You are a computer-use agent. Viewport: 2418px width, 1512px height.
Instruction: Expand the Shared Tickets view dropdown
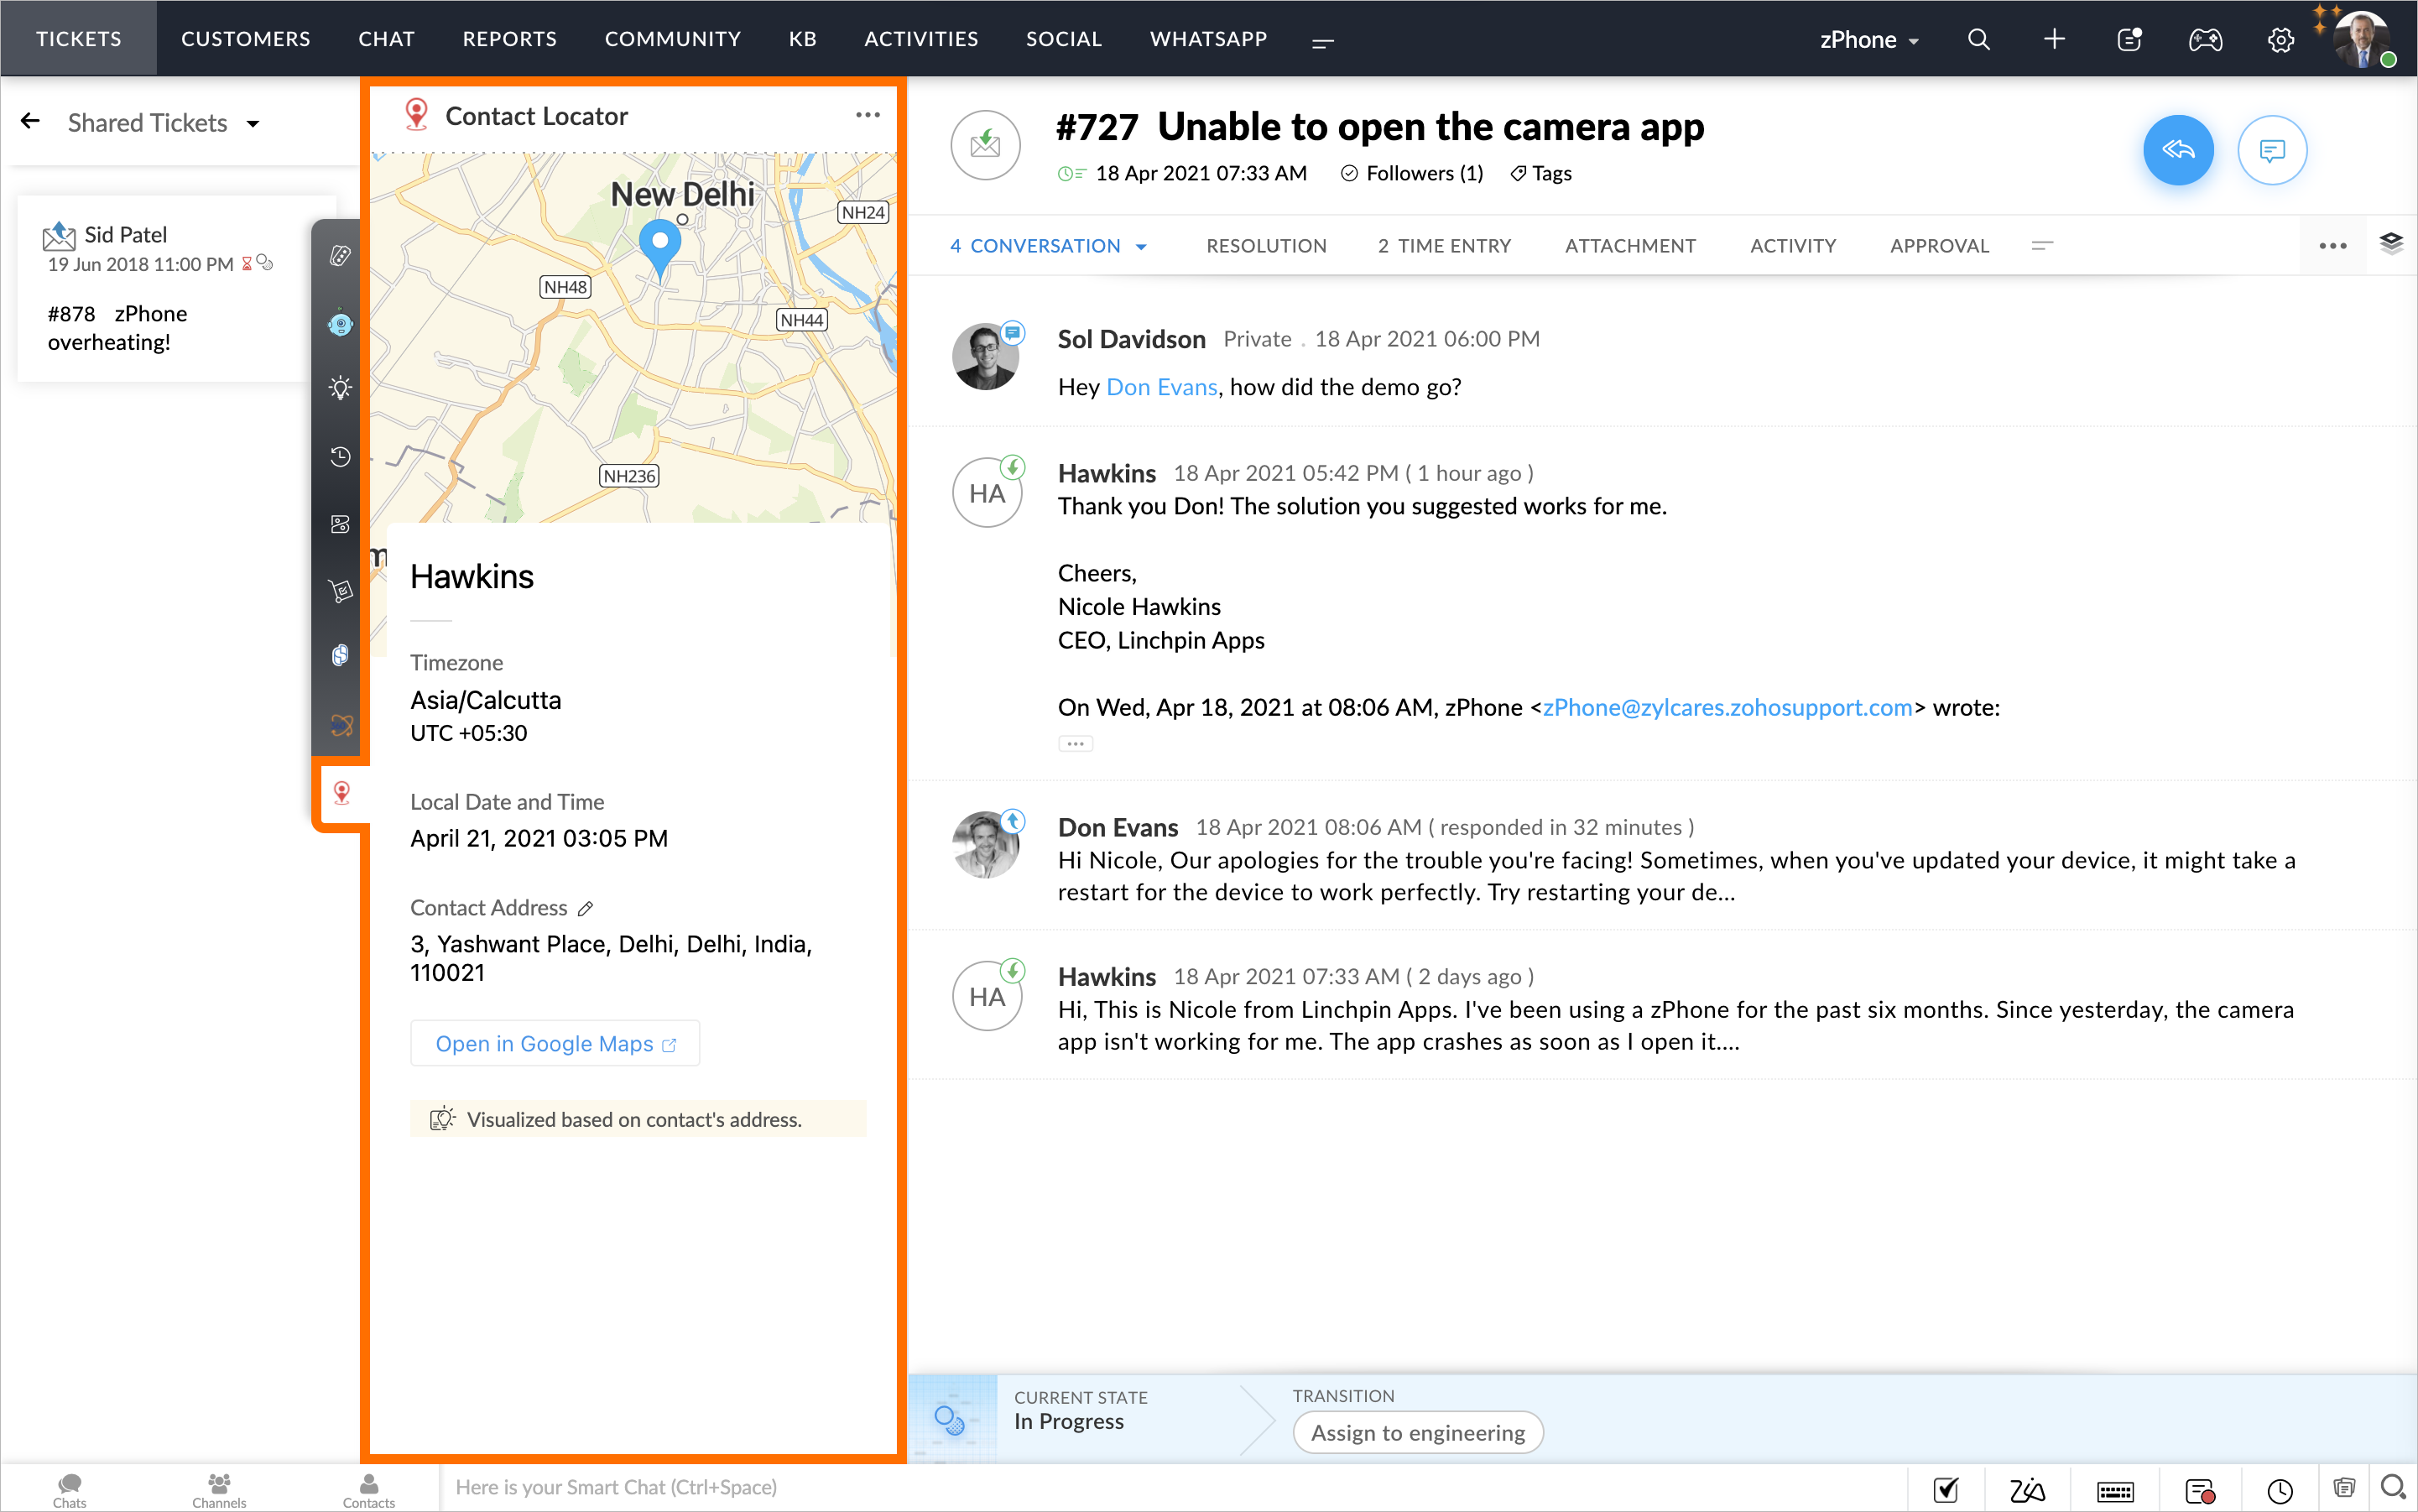(x=253, y=124)
